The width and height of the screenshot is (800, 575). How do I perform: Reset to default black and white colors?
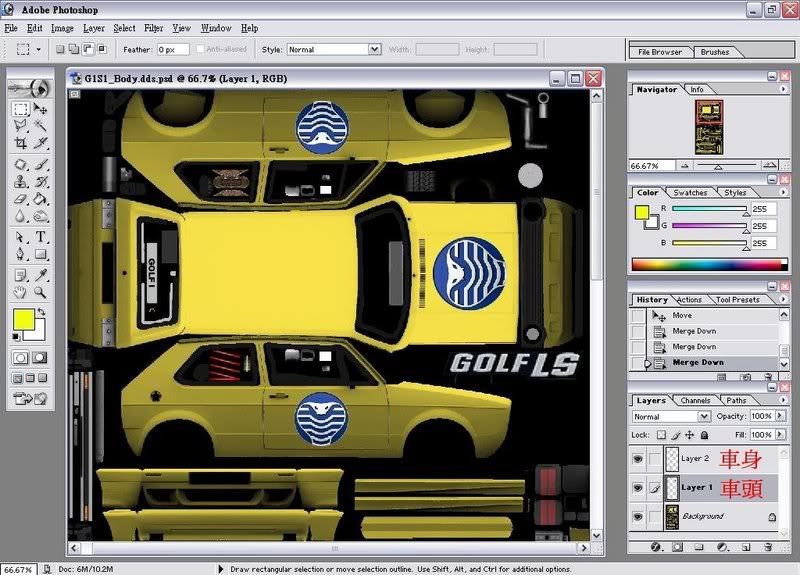pyautogui.click(x=16, y=337)
